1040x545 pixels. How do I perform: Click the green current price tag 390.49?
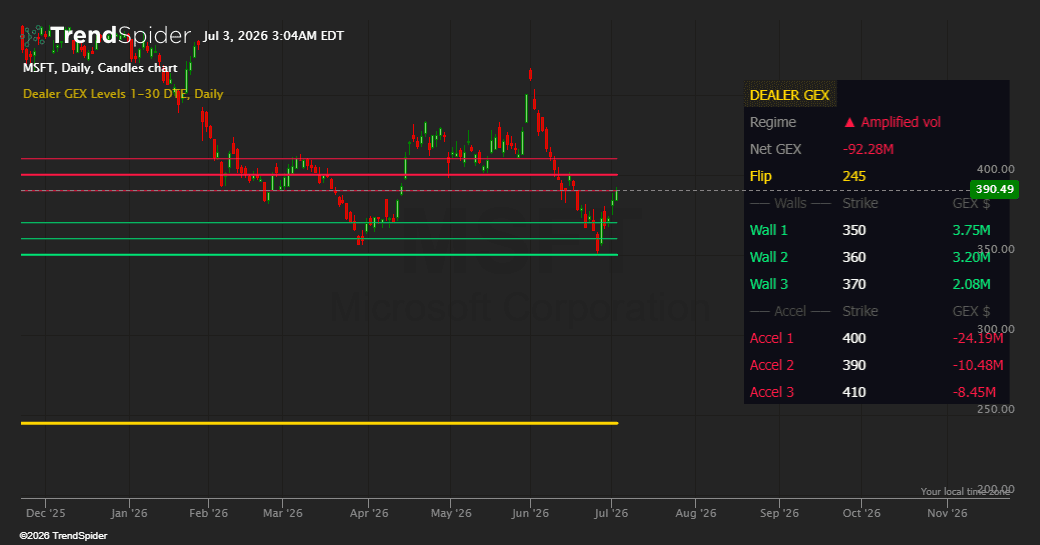(x=994, y=190)
